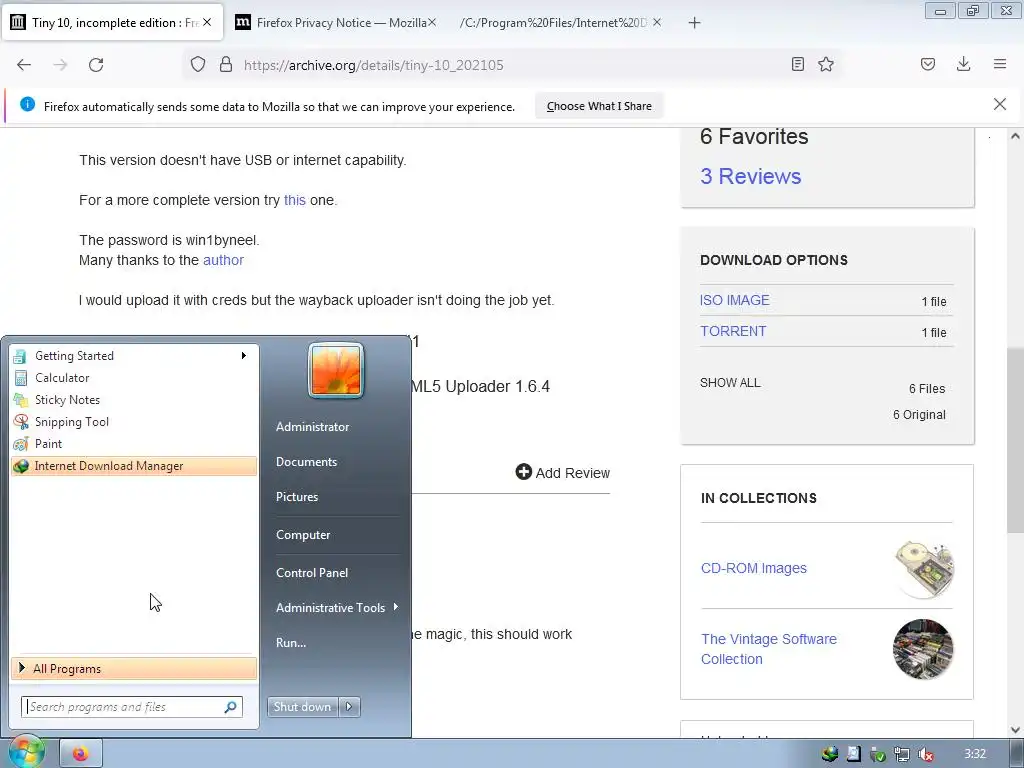Reload the page with the refresh icon
The height and width of the screenshot is (768, 1024).
[x=96, y=65]
